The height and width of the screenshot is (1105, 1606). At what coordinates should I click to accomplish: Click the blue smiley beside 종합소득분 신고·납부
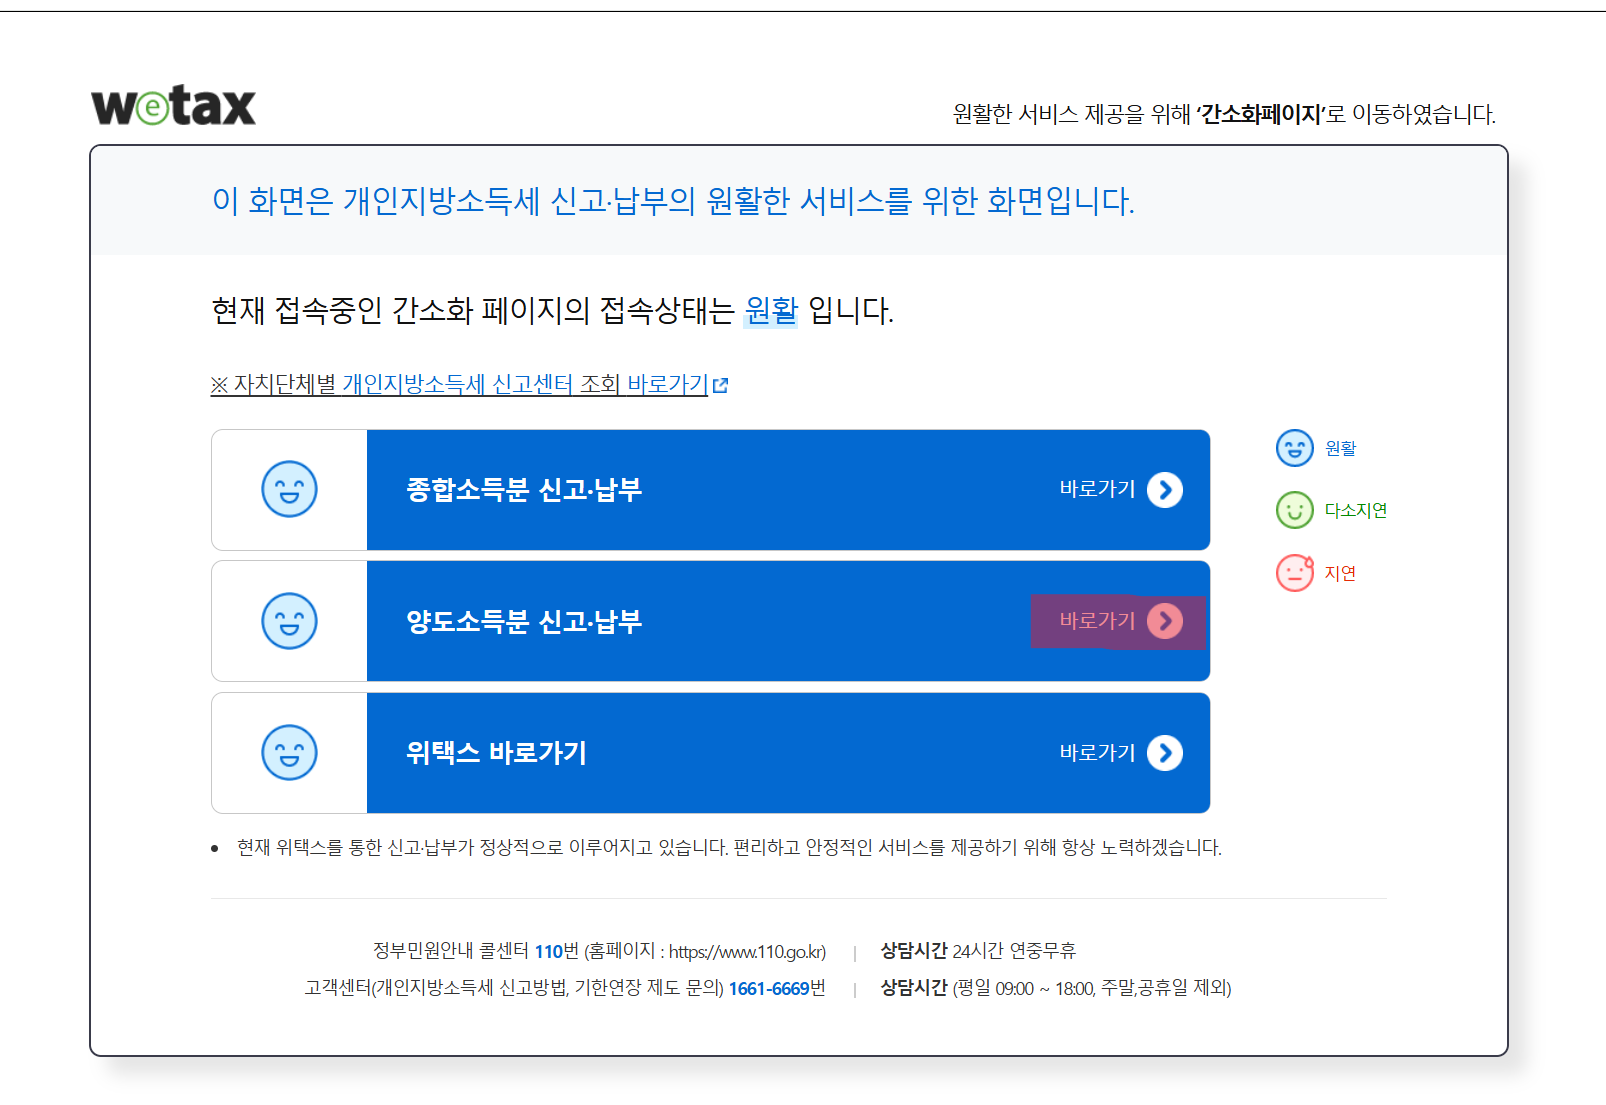(289, 490)
